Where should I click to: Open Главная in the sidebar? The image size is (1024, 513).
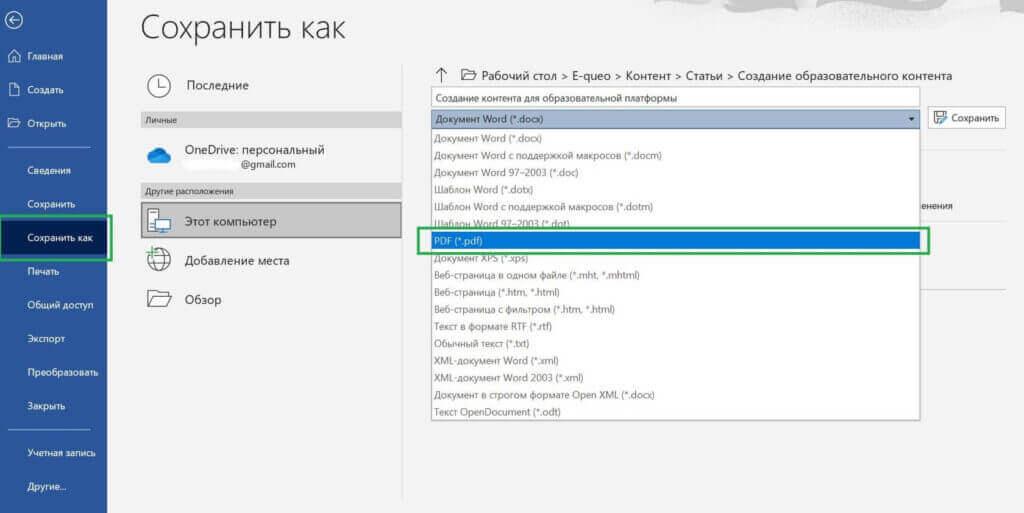[x=45, y=56]
